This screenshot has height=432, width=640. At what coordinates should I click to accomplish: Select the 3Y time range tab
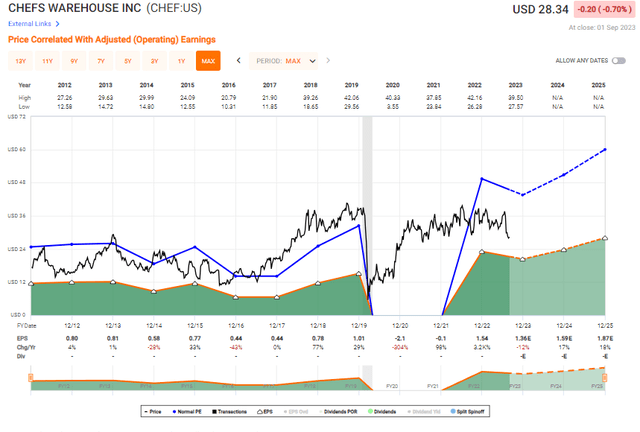click(154, 61)
